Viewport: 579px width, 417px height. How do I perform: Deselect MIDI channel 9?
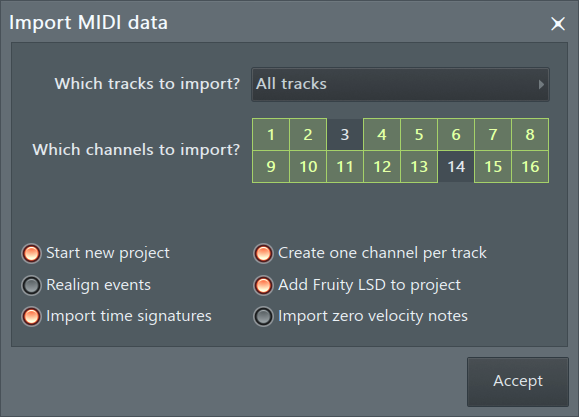click(271, 167)
